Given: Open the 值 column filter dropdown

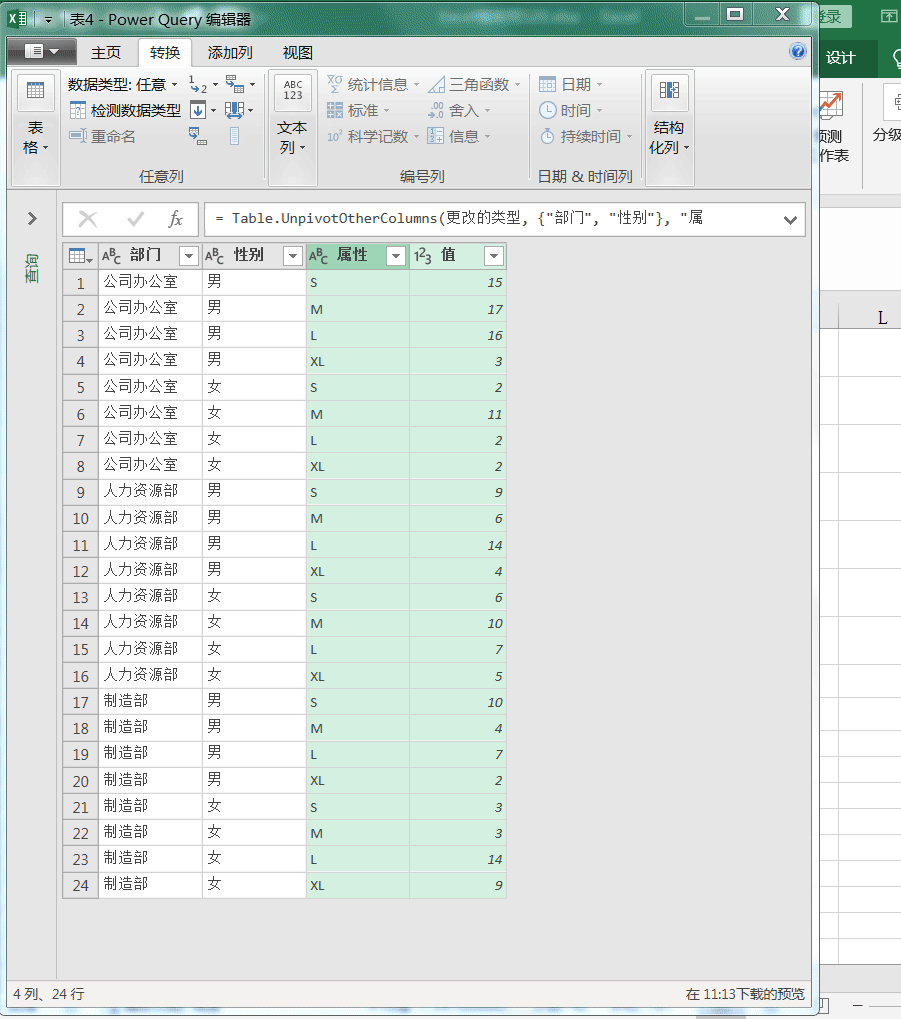Looking at the screenshot, I should (x=494, y=256).
